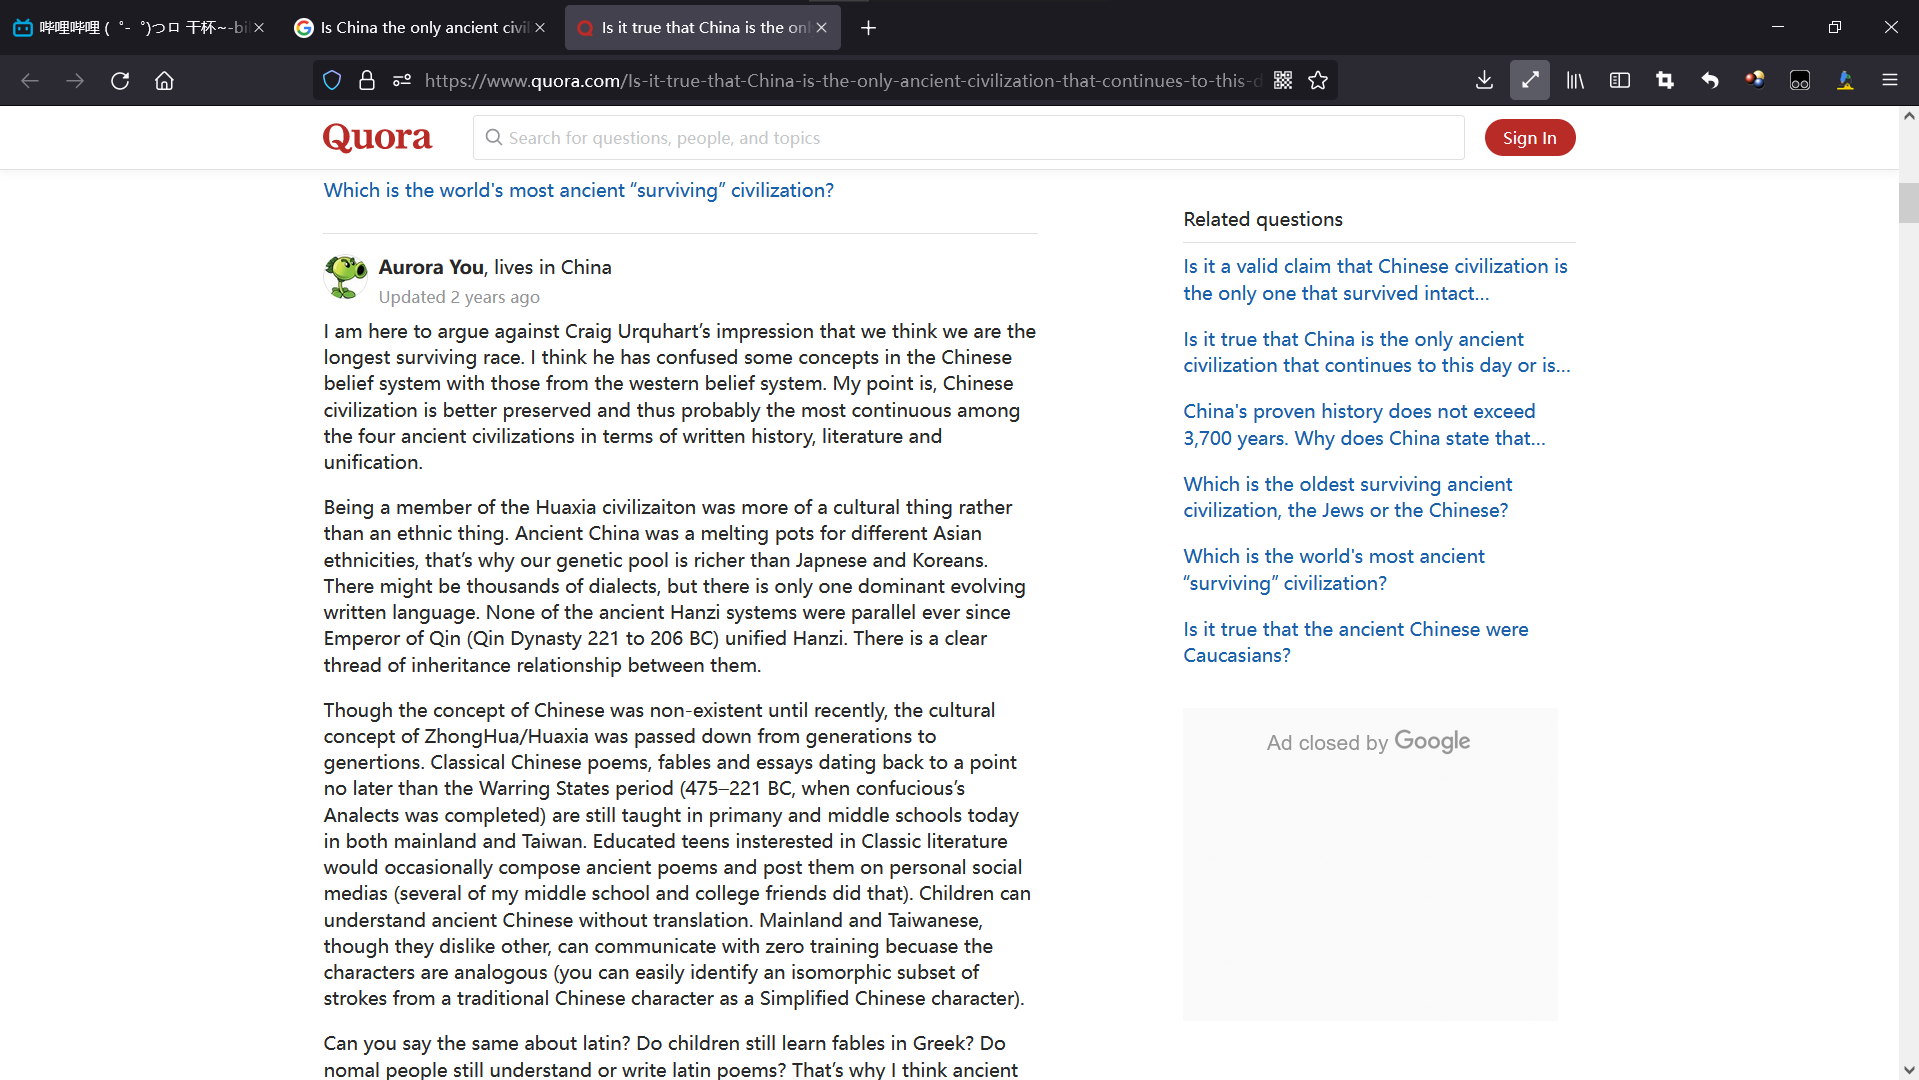Open the library bookshelf icon
Screen dimensions: 1919x1080
(x=1575, y=81)
